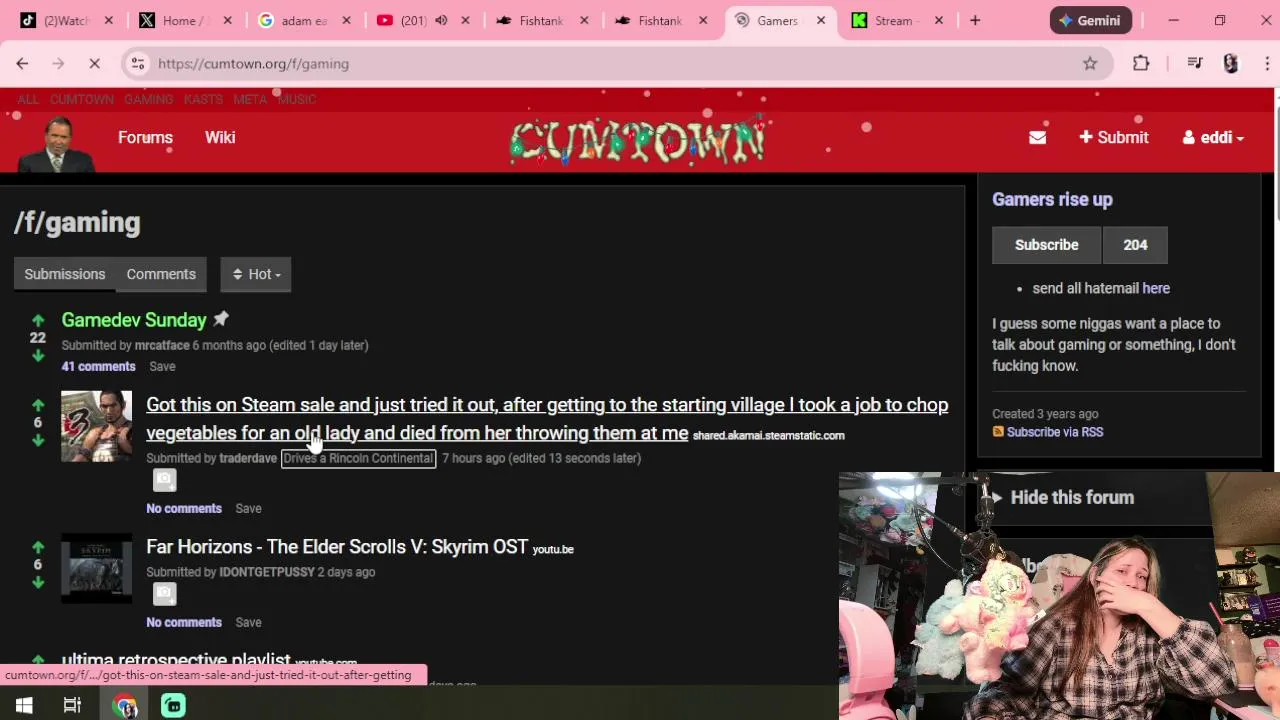Image resolution: width=1280 pixels, height=720 pixels.
Task: Go to the MUSIC forum link
Action: [297, 99]
